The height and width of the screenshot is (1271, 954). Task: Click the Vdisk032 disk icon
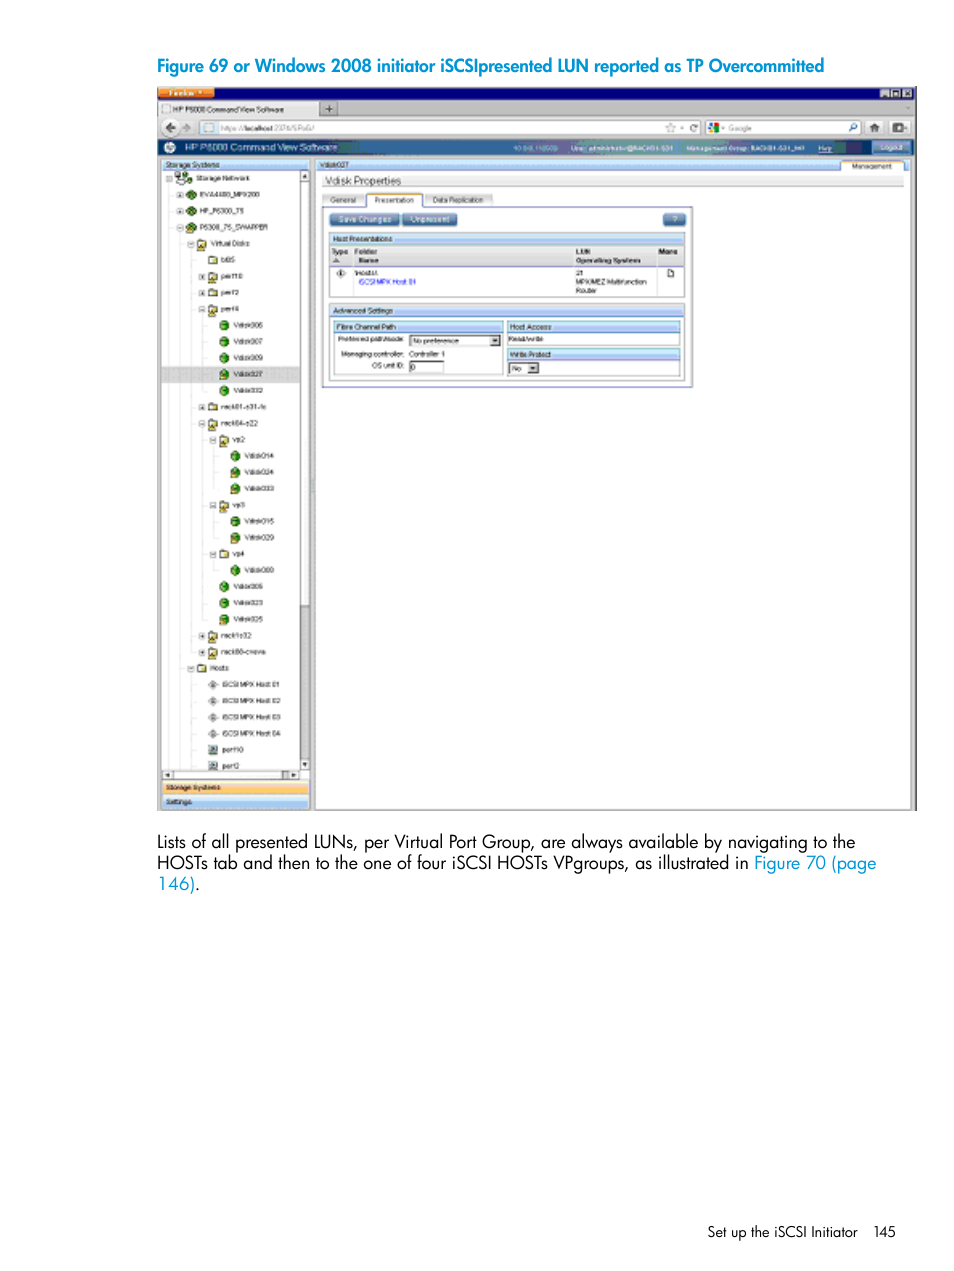click(x=225, y=390)
